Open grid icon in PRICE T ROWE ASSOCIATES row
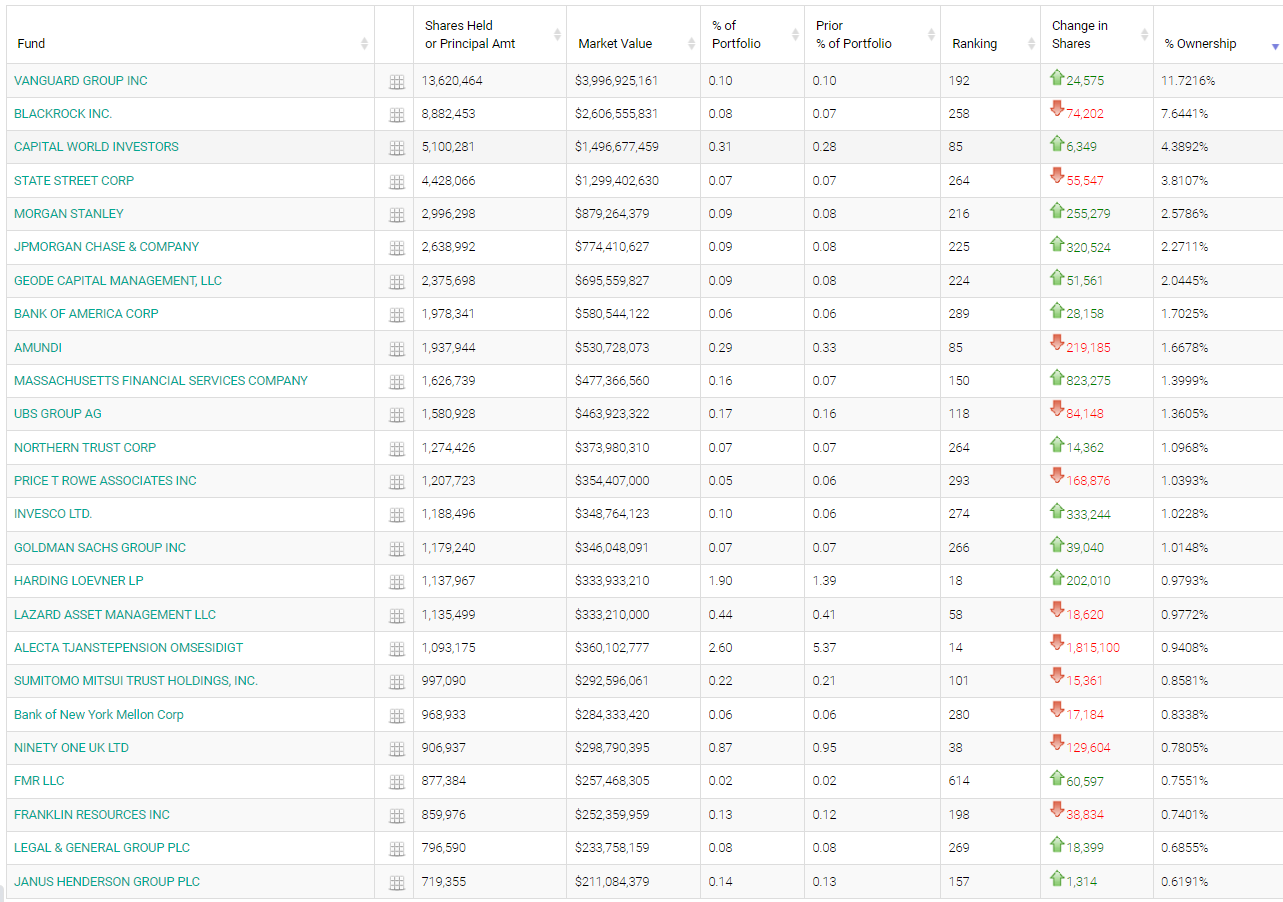This screenshot has height=902, width=1283. coord(396,482)
